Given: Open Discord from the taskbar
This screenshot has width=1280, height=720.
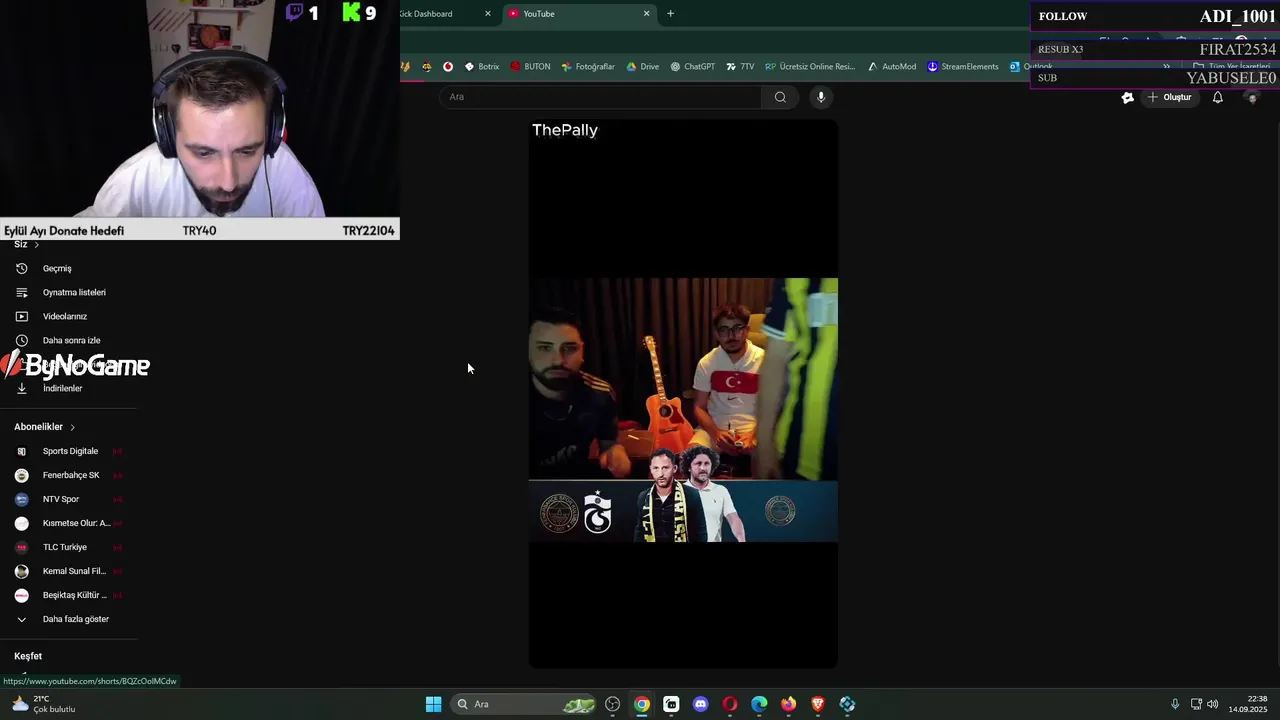Looking at the screenshot, I should pyautogui.click(x=700, y=704).
